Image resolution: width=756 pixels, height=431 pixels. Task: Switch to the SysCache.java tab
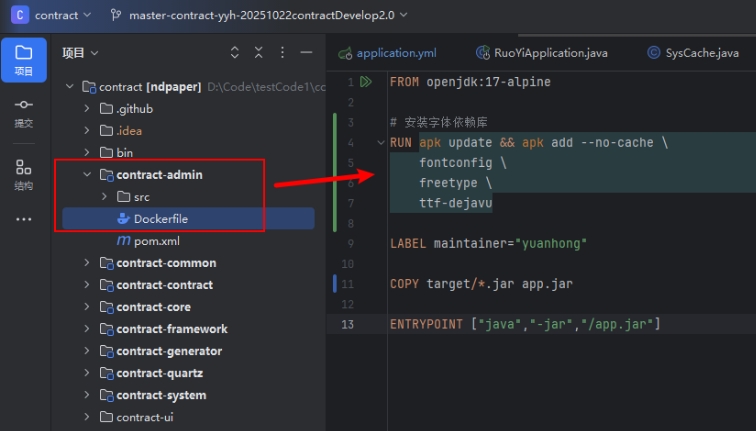point(692,53)
